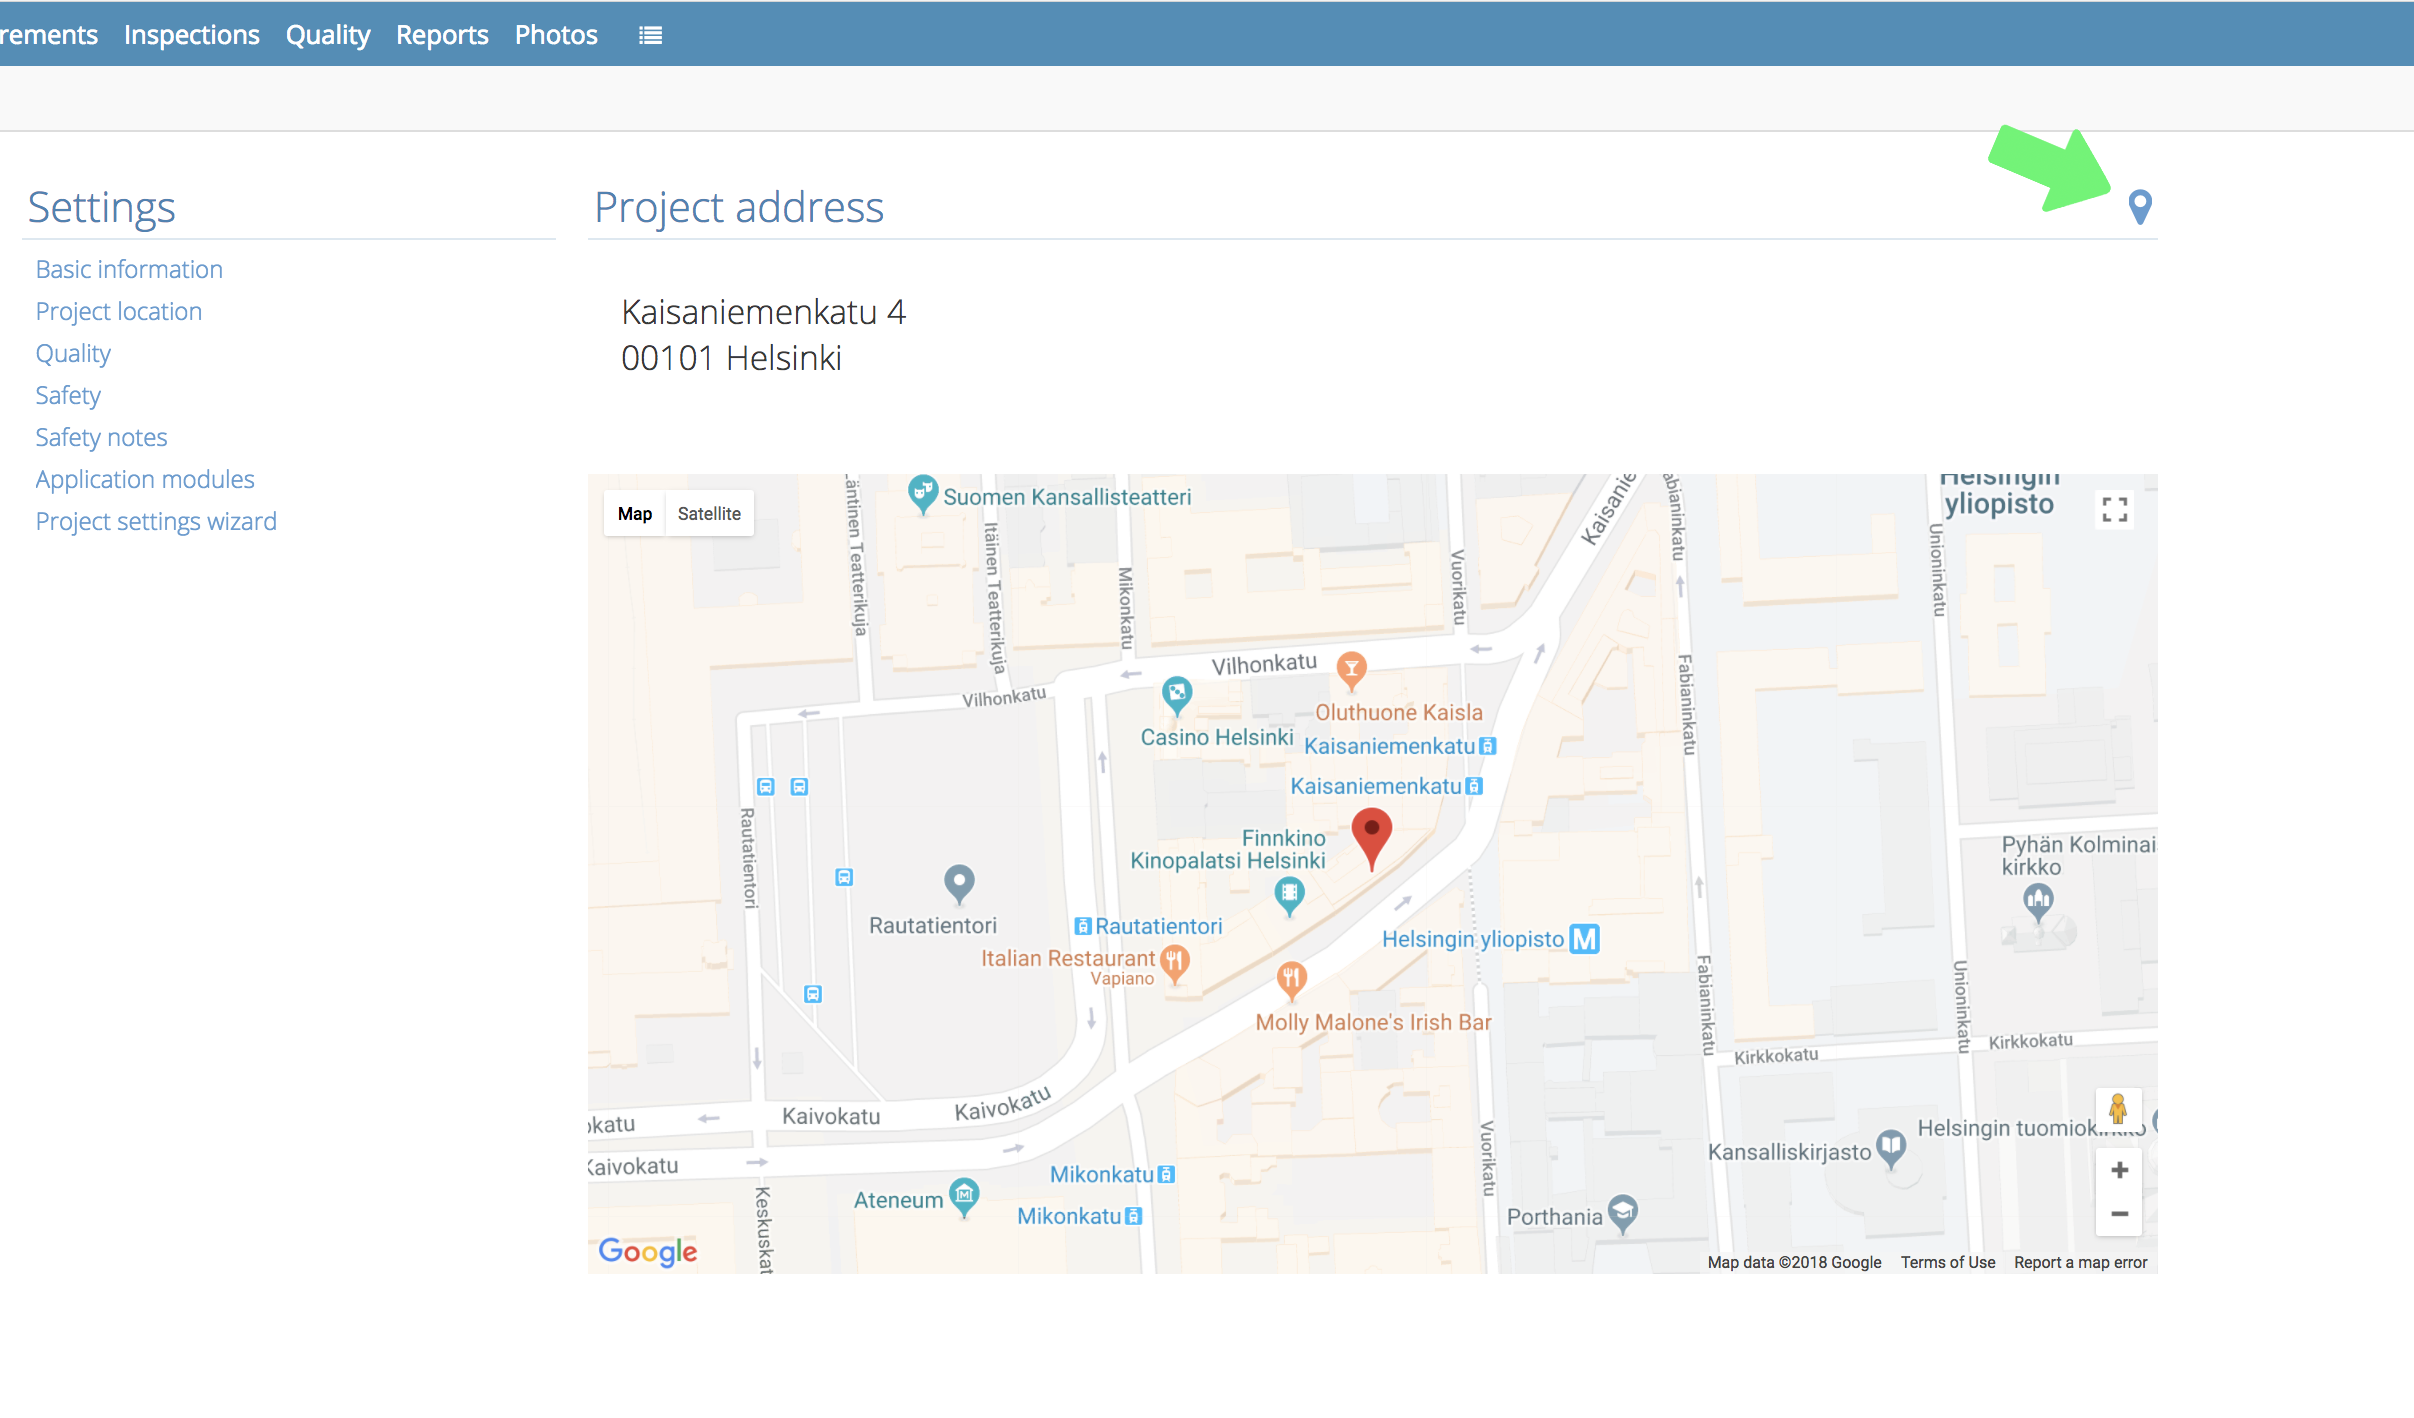Switch map to Map view
The width and height of the screenshot is (2414, 1418).
click(x=635, y=513)
